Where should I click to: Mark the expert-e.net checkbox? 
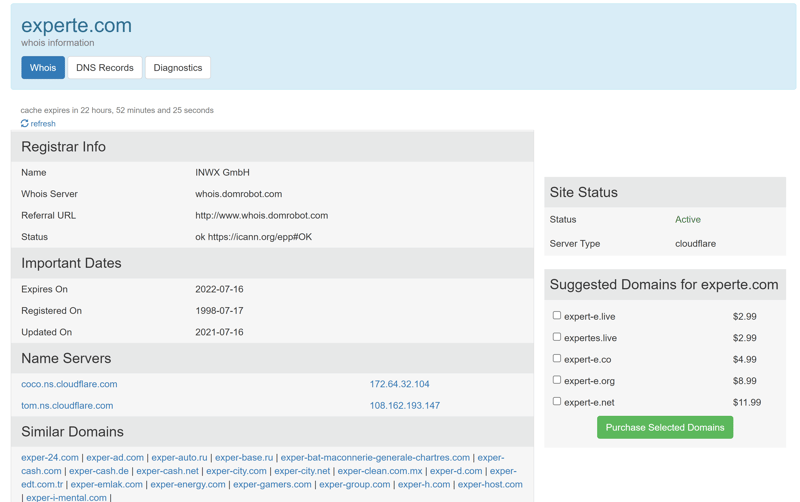(x=557, y=401)
